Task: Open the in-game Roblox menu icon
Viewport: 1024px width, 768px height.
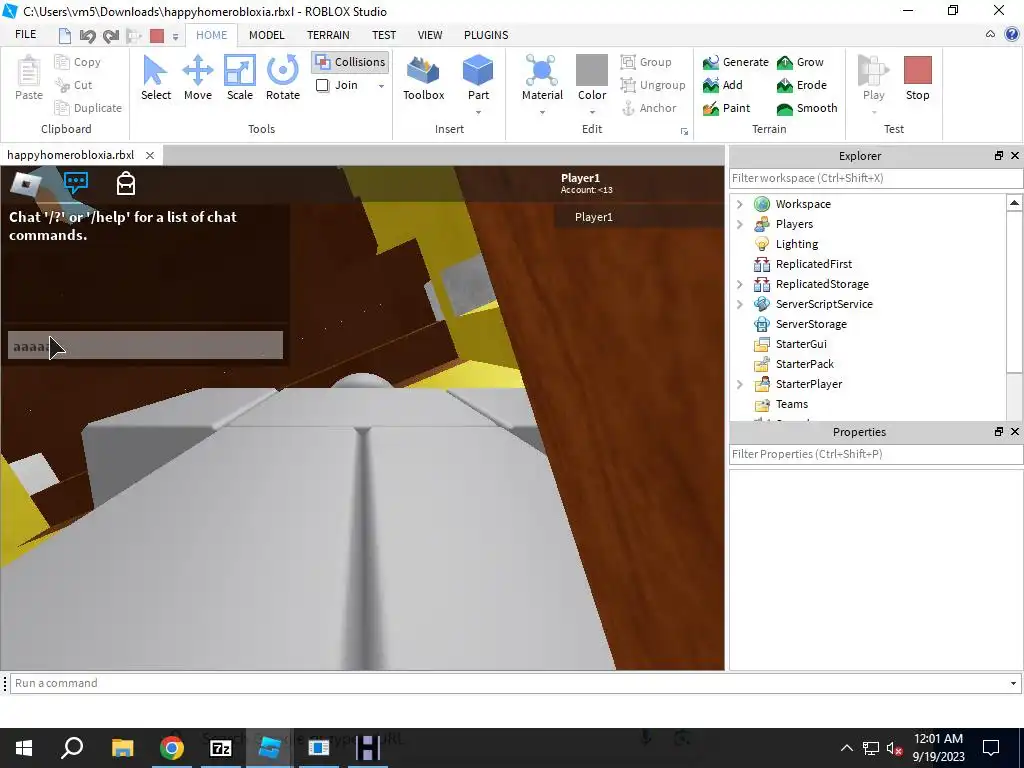Action: [x=25, y=184]
